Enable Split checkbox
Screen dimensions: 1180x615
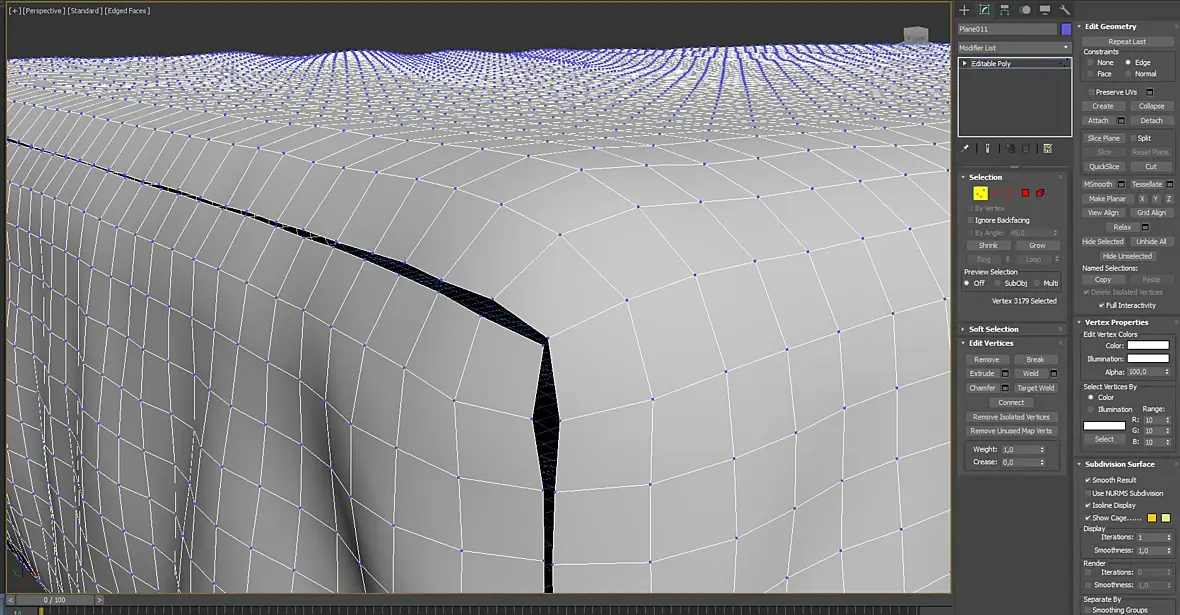[x=1133, y=139]
